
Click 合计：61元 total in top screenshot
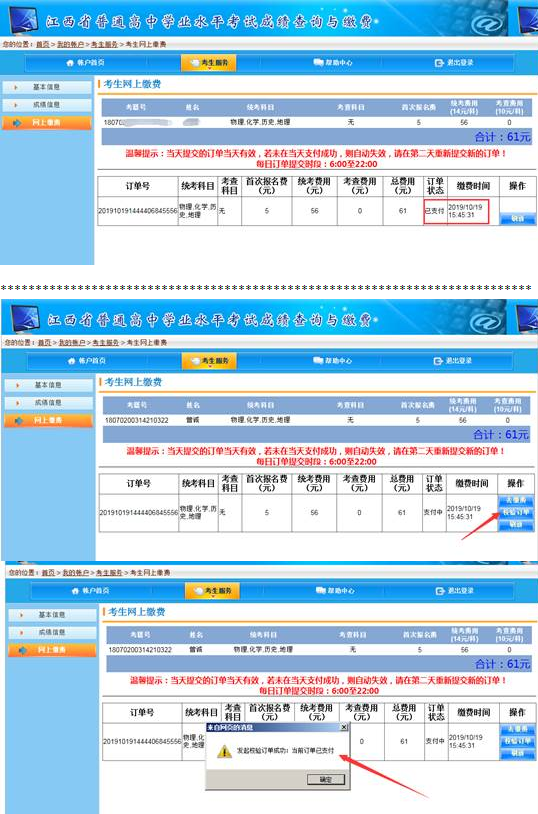point(503,137)
